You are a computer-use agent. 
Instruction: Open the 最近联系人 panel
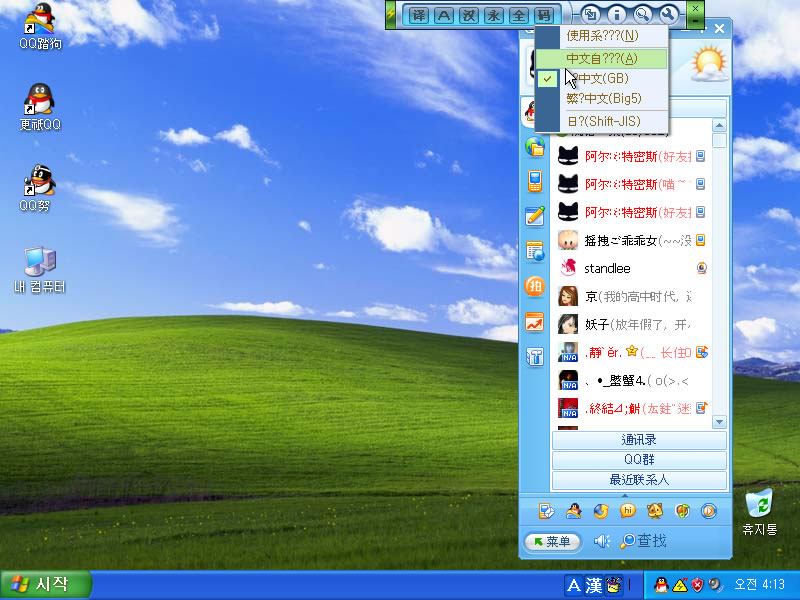[x=639, y=480]
